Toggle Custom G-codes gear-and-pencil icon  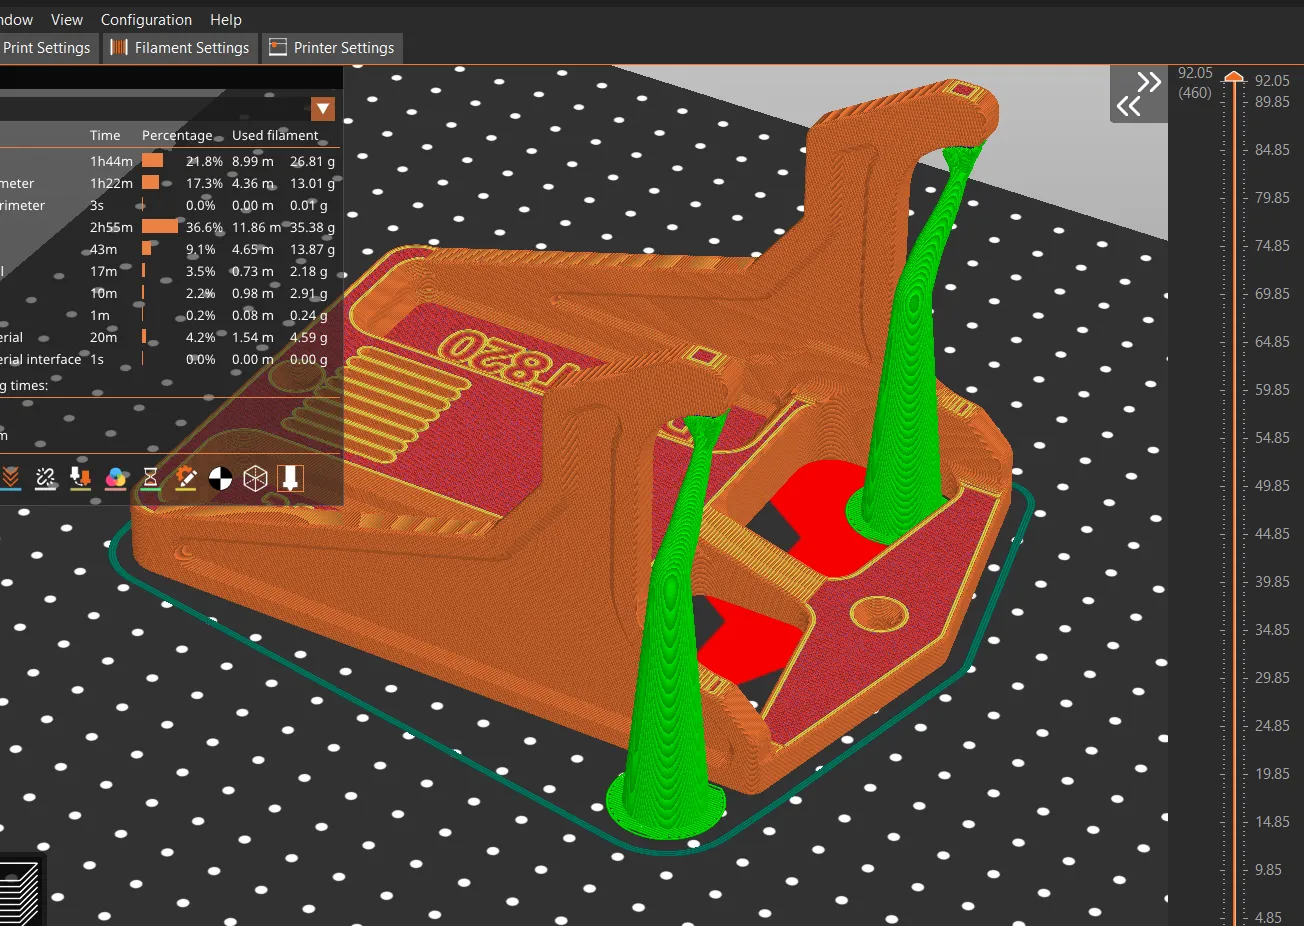coord(185,478)
